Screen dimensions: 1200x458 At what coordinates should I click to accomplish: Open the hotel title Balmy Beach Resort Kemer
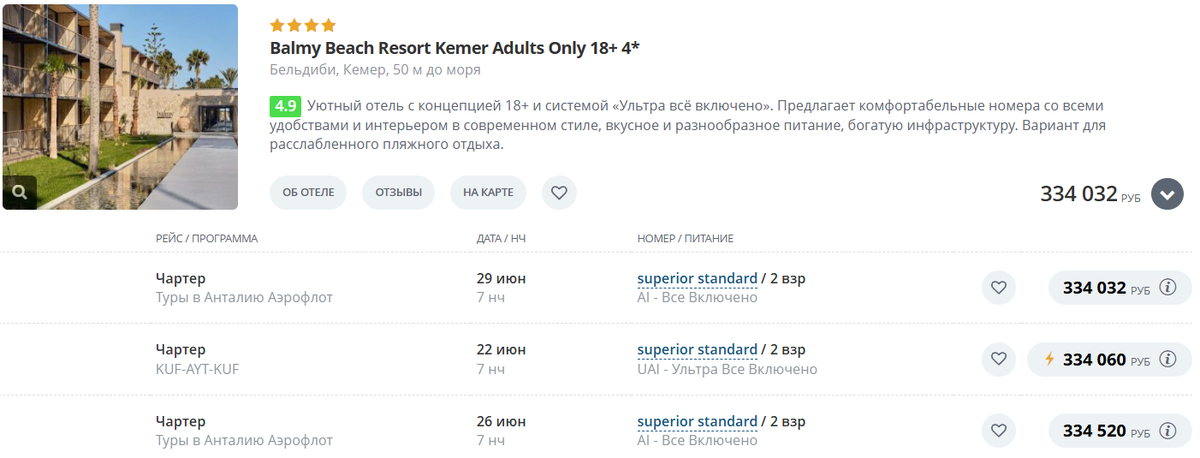[x=455, y=48]
